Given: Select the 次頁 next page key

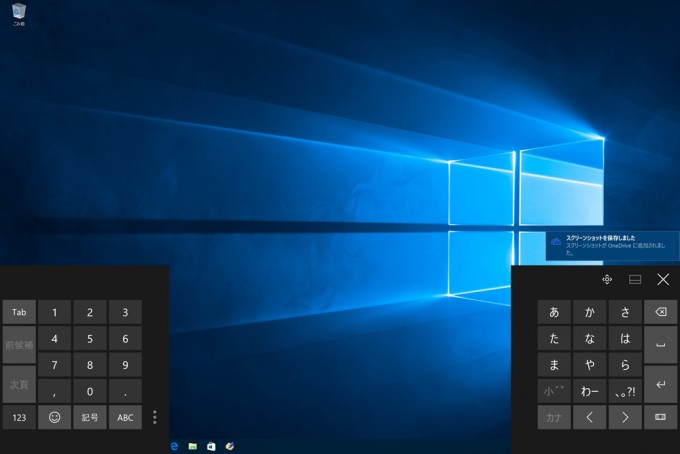Looking at the screenshot, I should [x=19, y=385].
